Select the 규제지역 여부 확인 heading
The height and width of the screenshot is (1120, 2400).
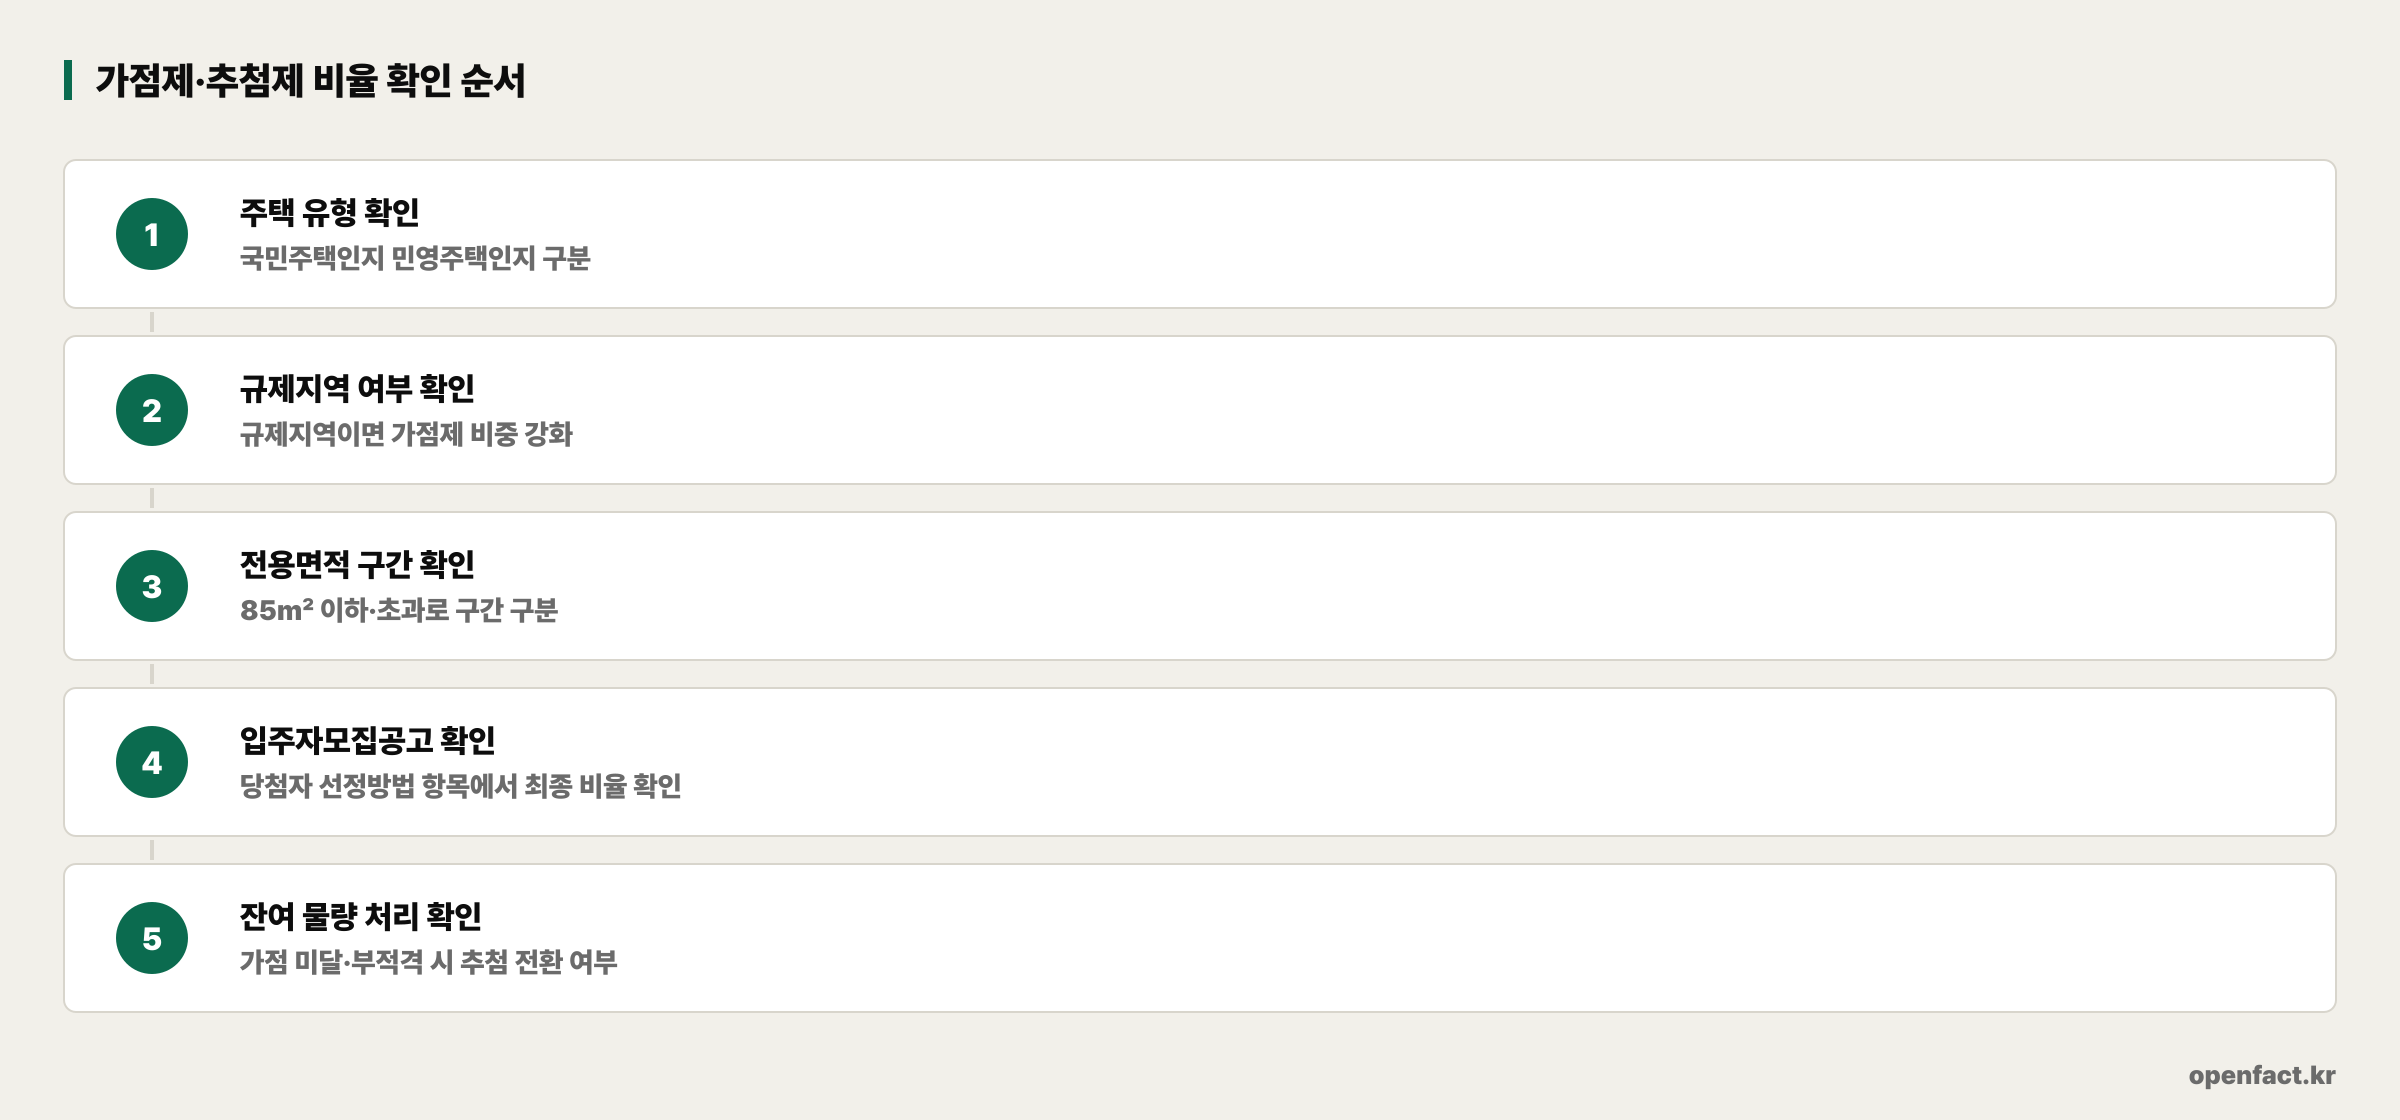pos(357,388)
